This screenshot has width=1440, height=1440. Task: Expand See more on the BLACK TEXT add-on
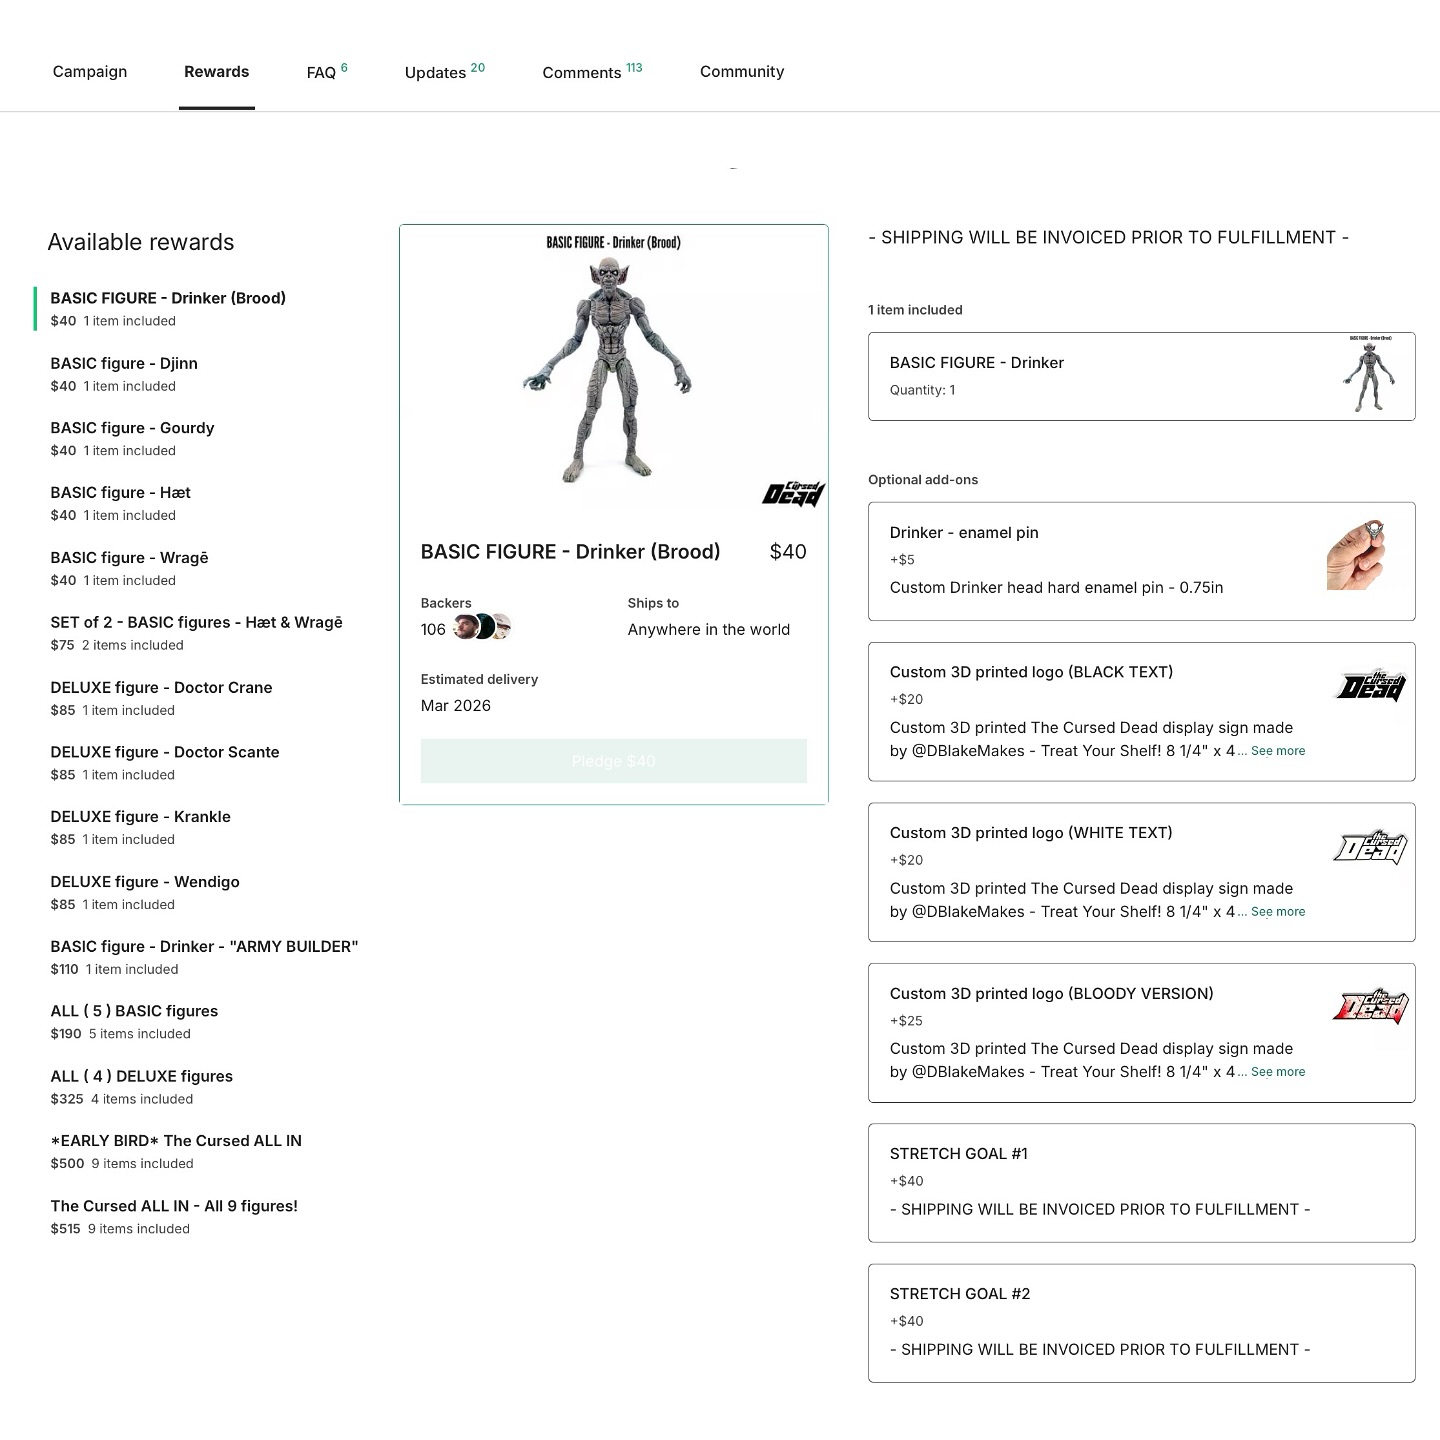(x=1277, y=751)
